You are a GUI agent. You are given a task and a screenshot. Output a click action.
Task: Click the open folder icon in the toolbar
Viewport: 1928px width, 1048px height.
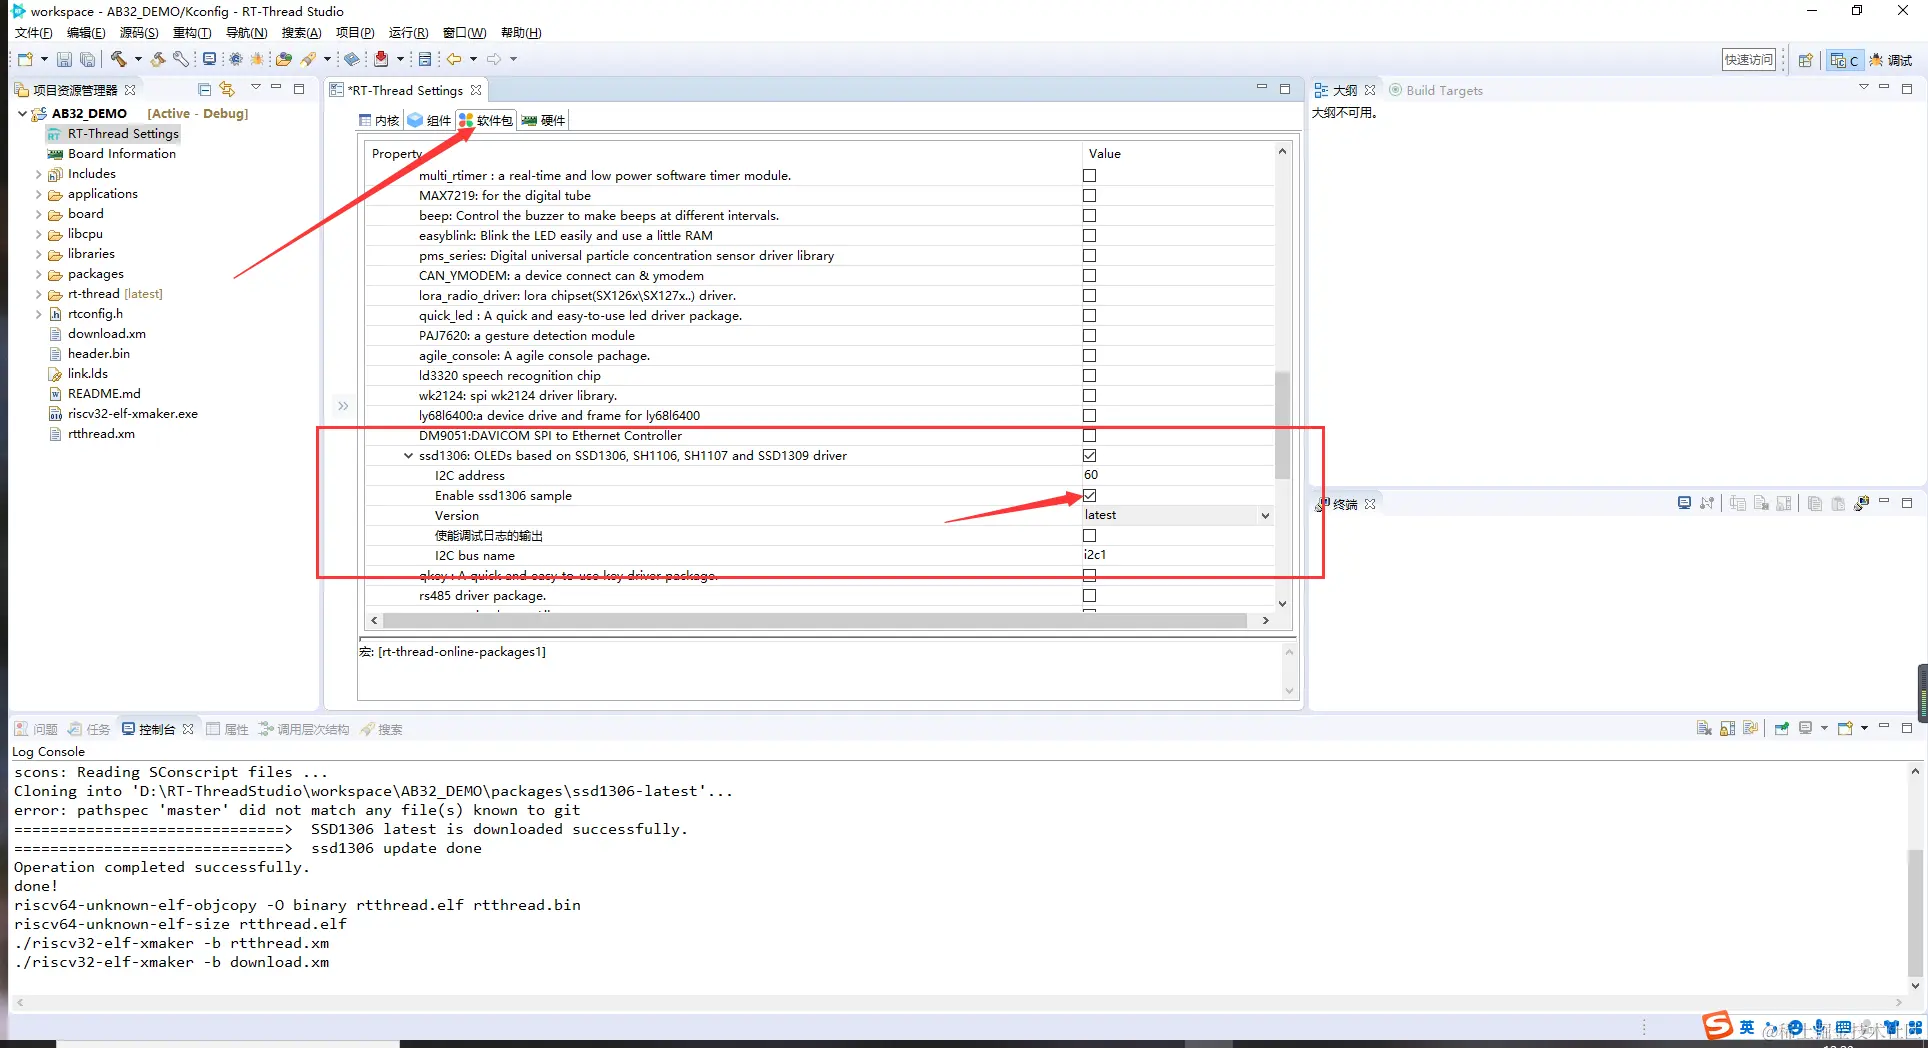284,60
